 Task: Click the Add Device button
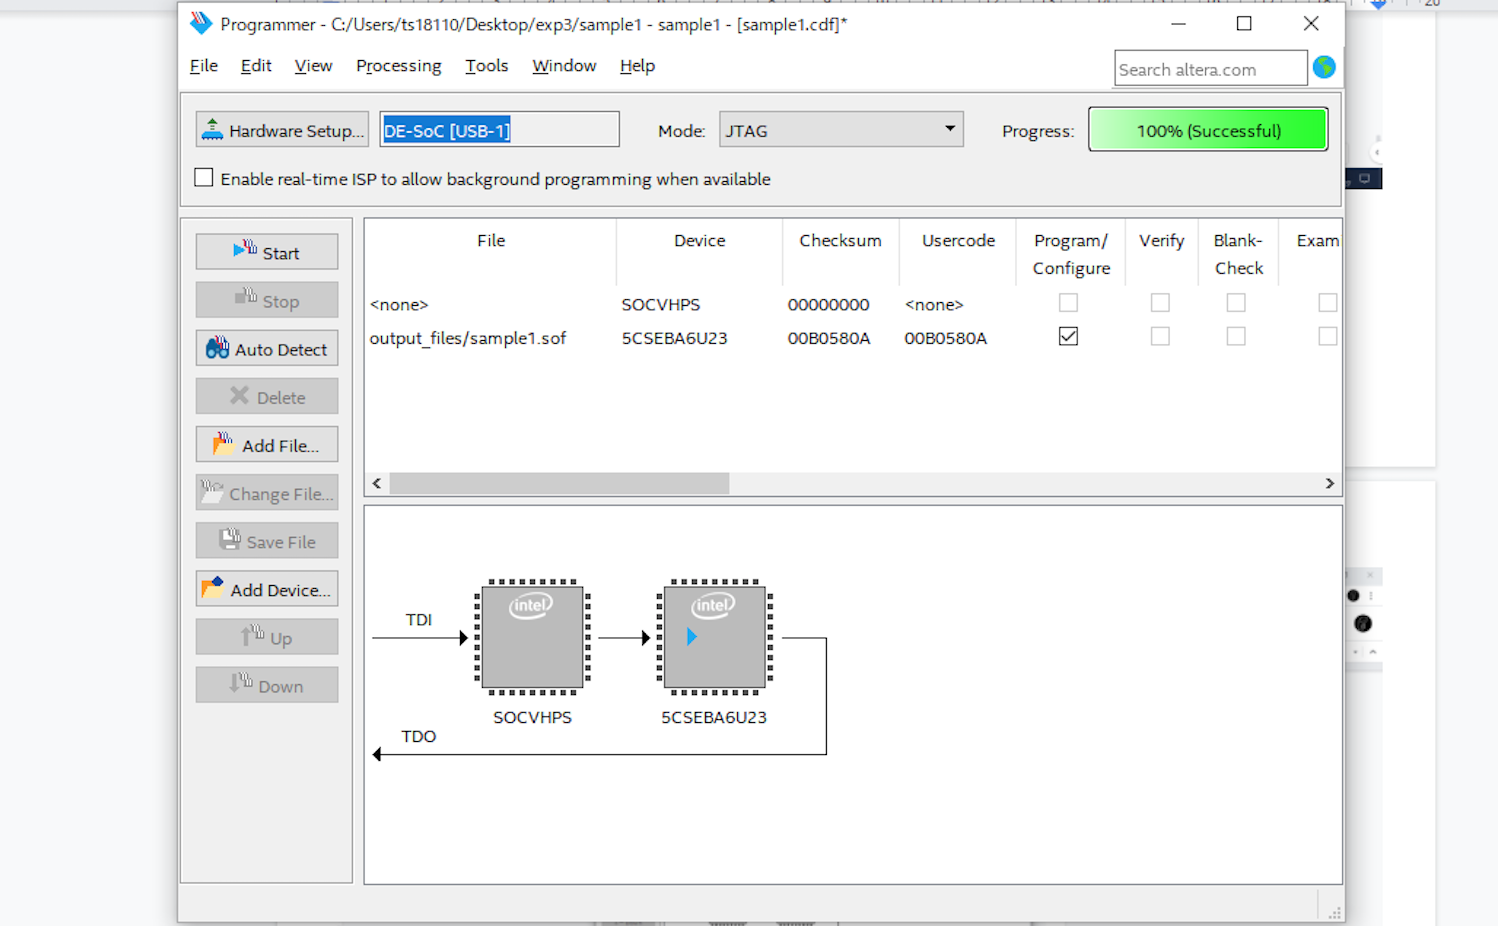pos(266,589)
